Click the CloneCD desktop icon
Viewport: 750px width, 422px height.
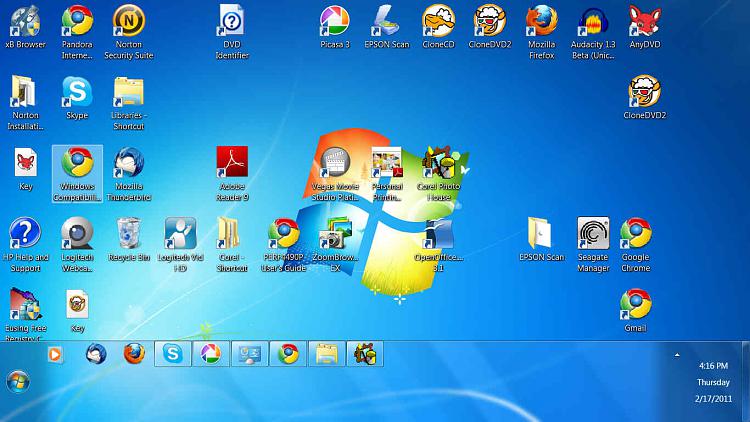coord(438,21)
